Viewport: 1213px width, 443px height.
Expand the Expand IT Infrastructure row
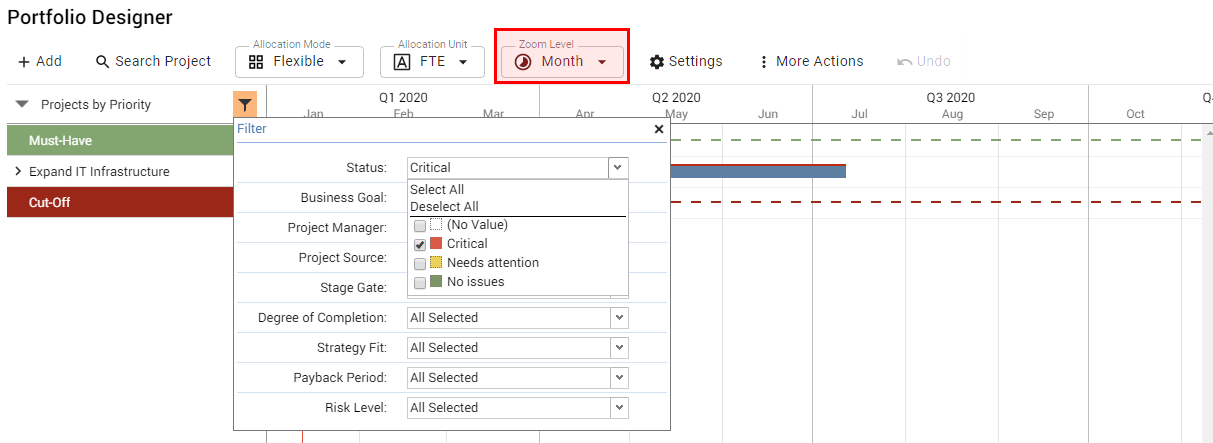tap(18, 172)
